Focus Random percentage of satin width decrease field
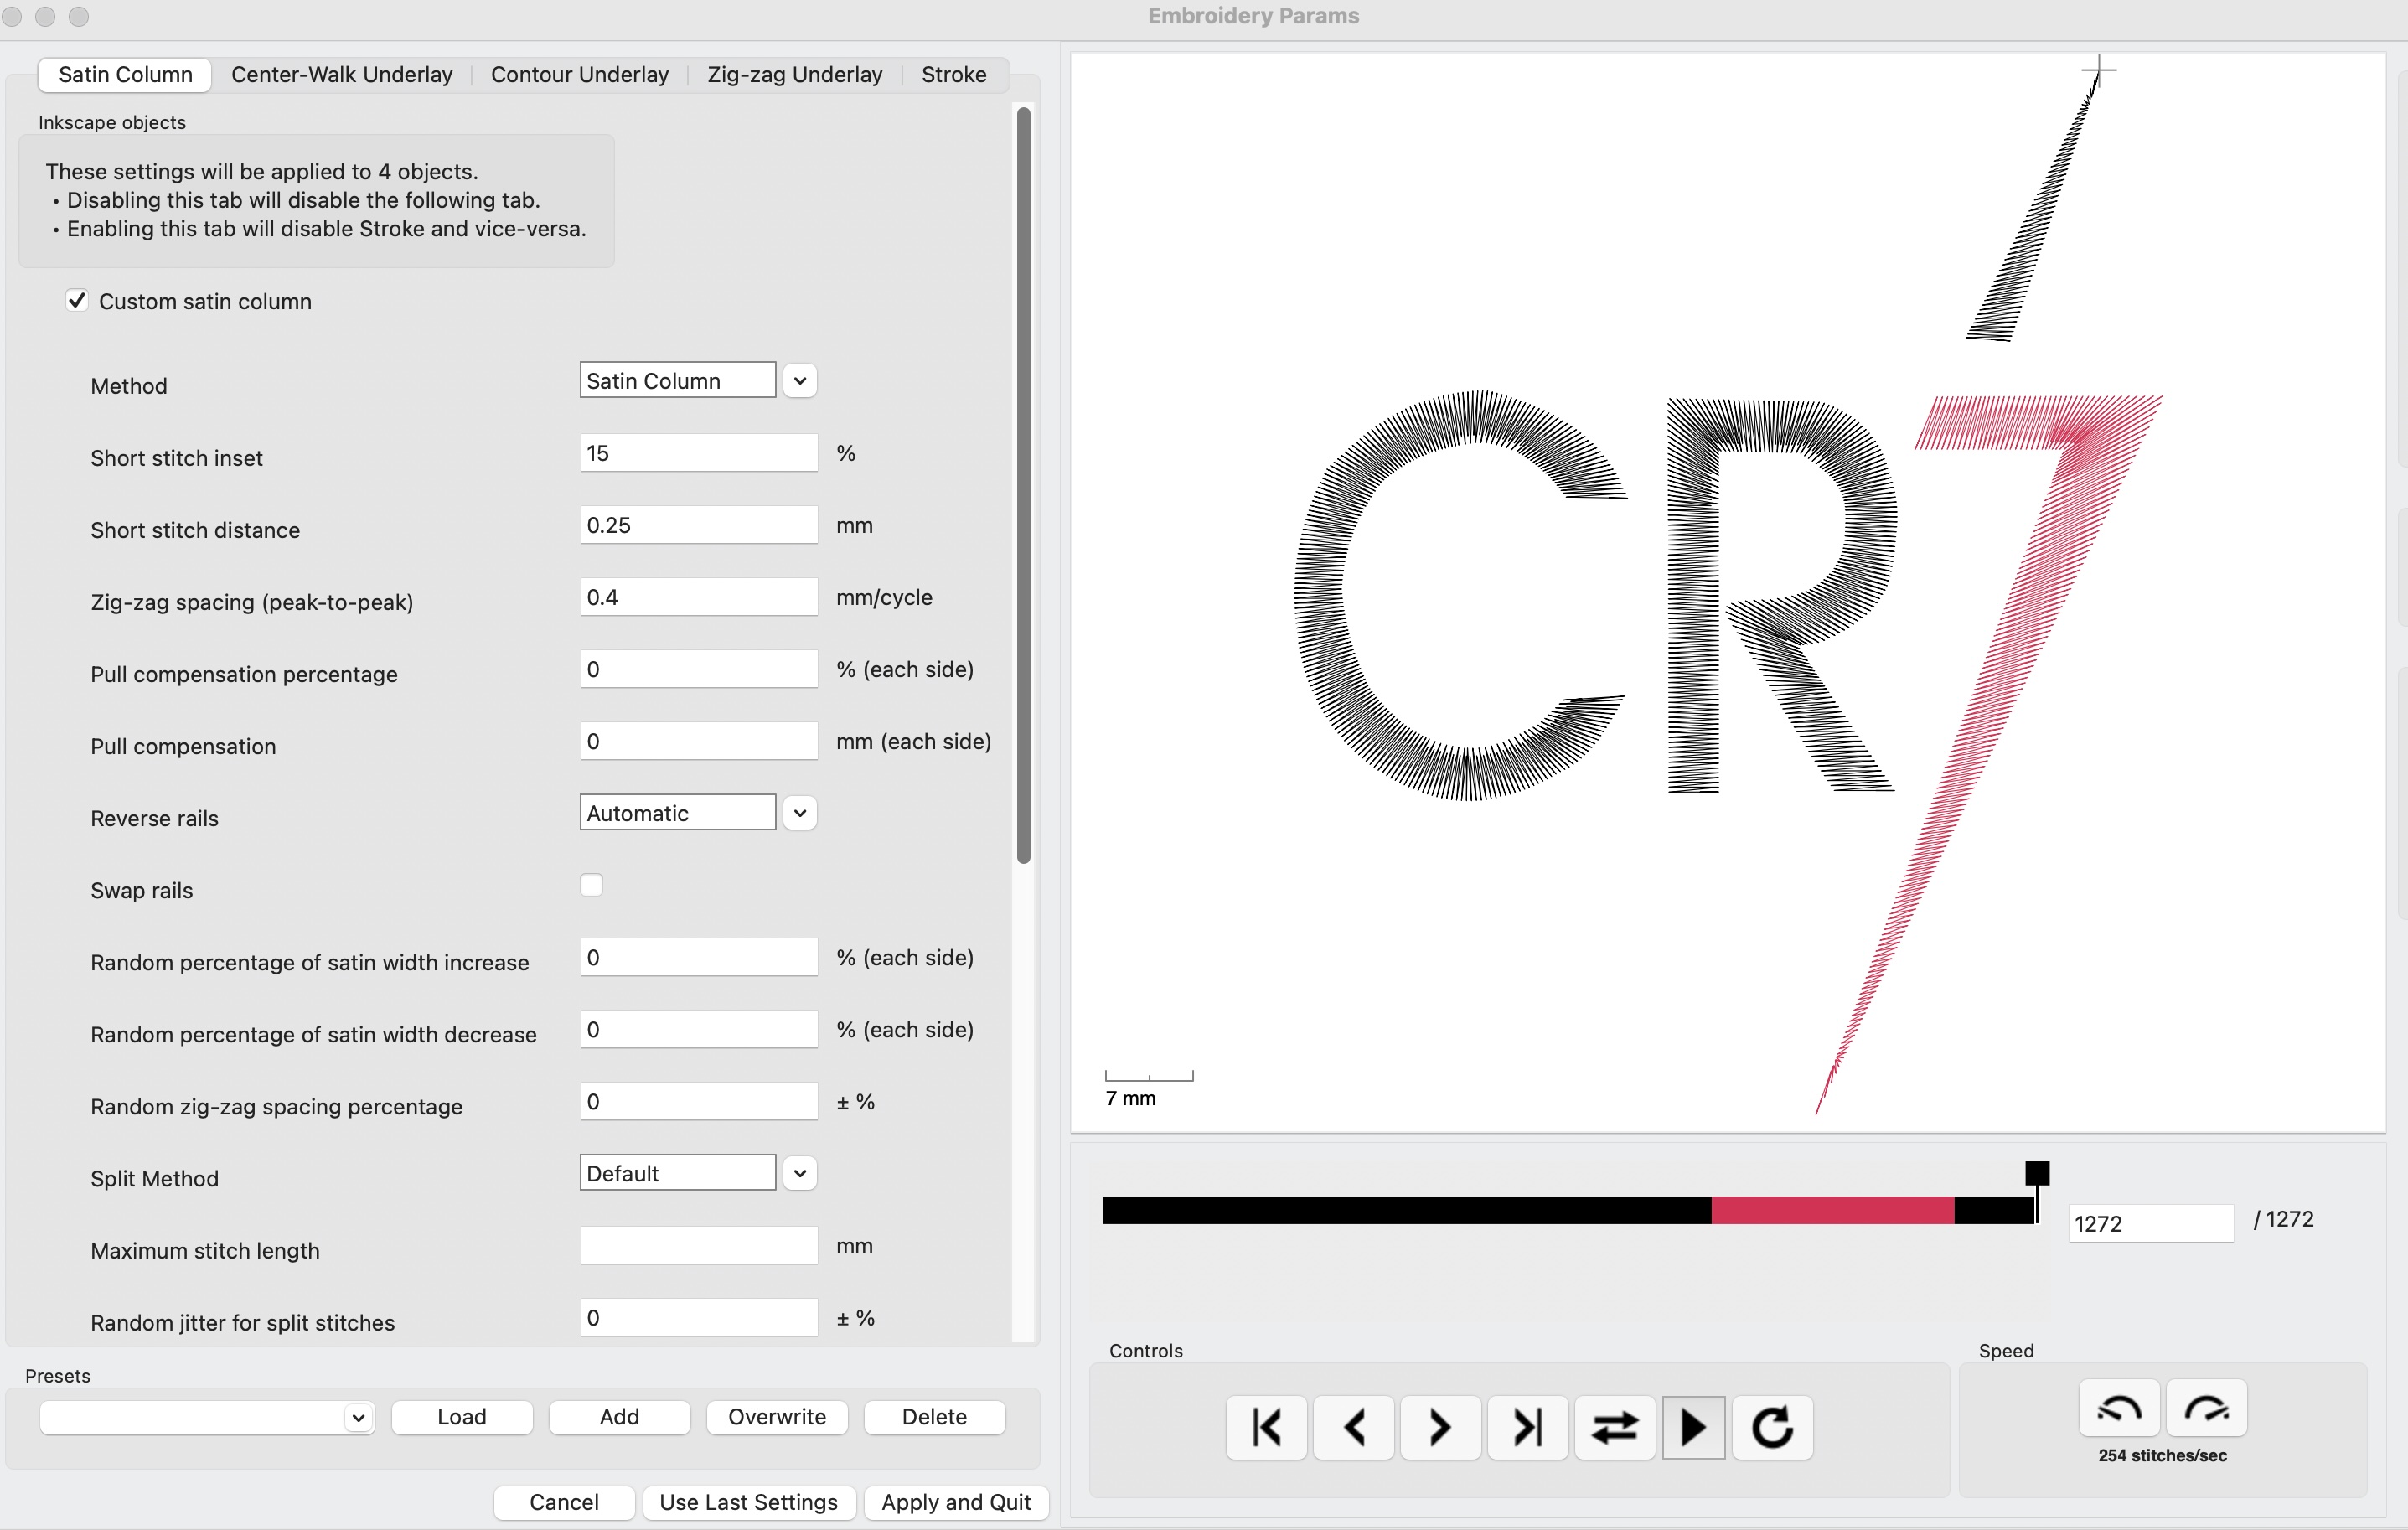This screenshot has width=2408, height=1530. (x=699, y=1029)
